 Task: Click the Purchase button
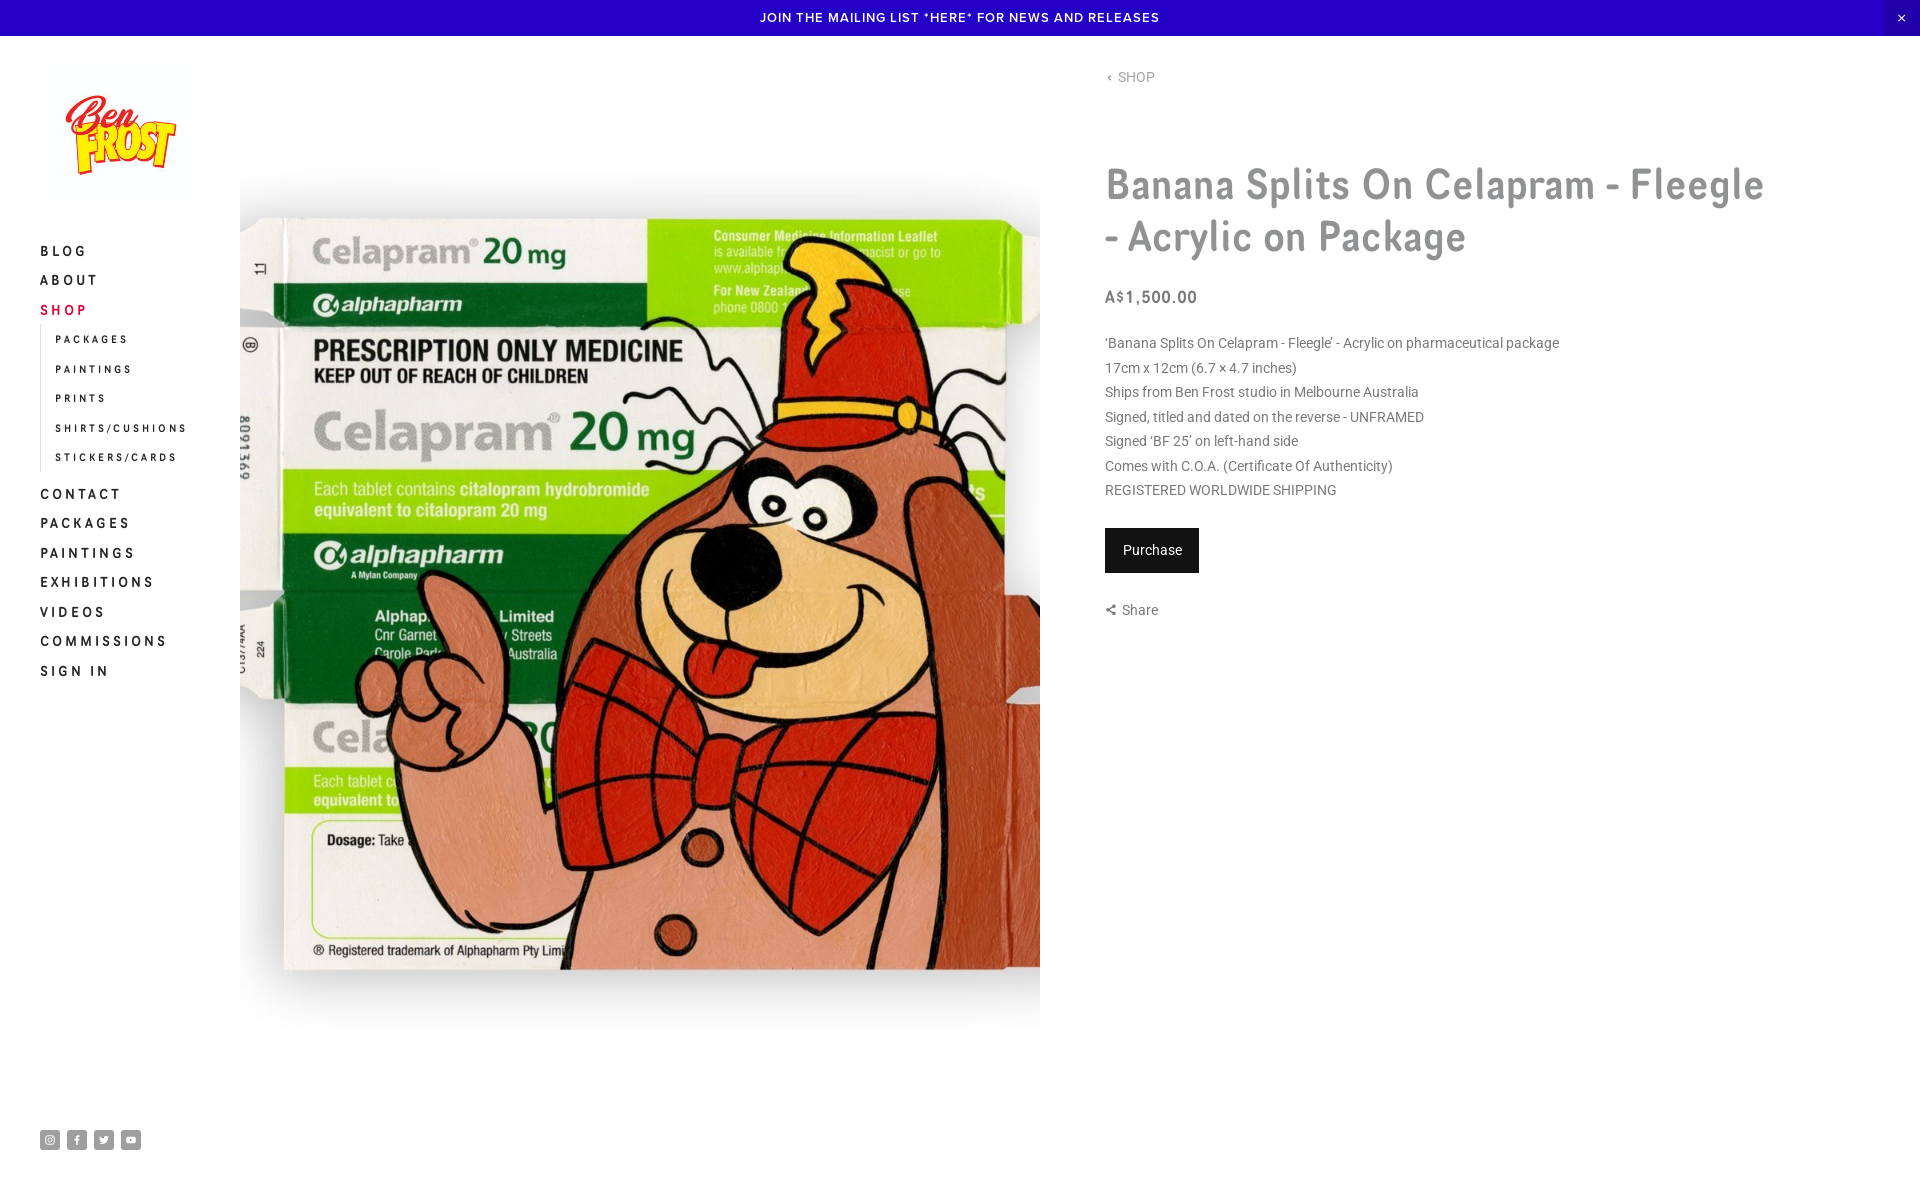(x=1152, y=550)
